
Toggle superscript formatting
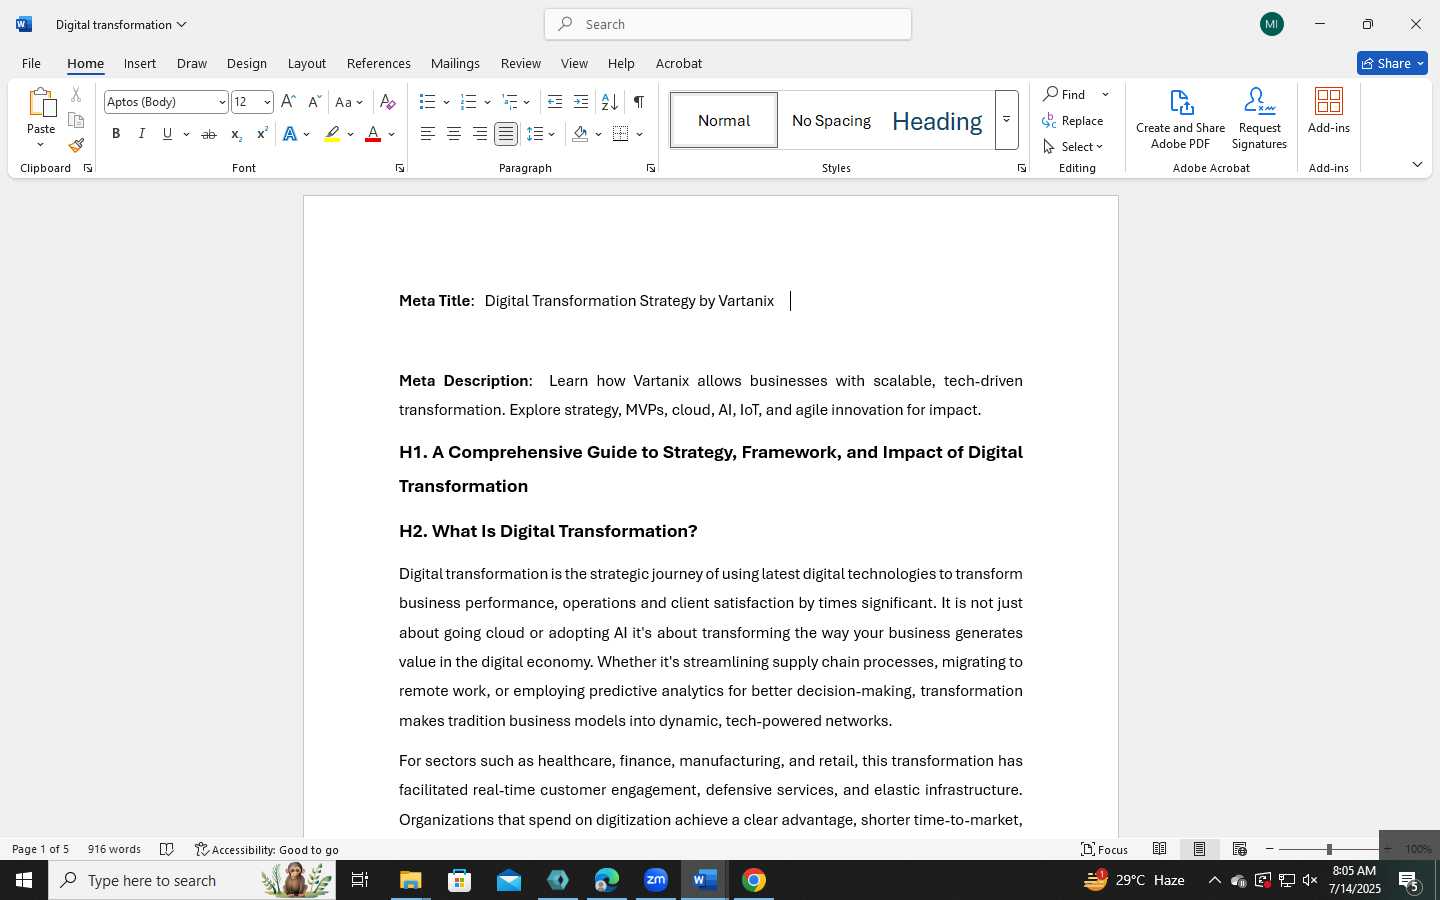[262, 134]
